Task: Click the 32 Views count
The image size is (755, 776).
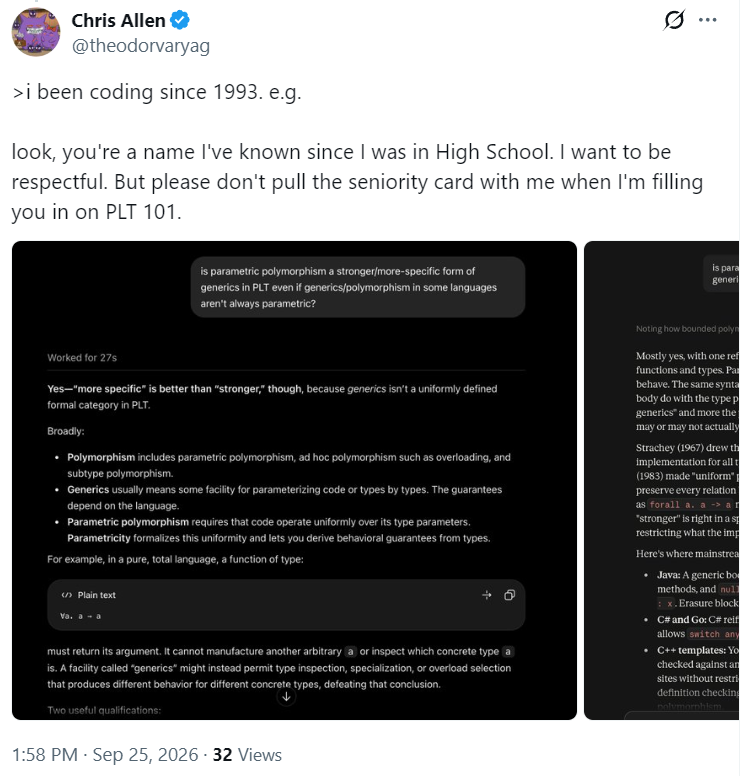Action: click(x=247, y=755)
